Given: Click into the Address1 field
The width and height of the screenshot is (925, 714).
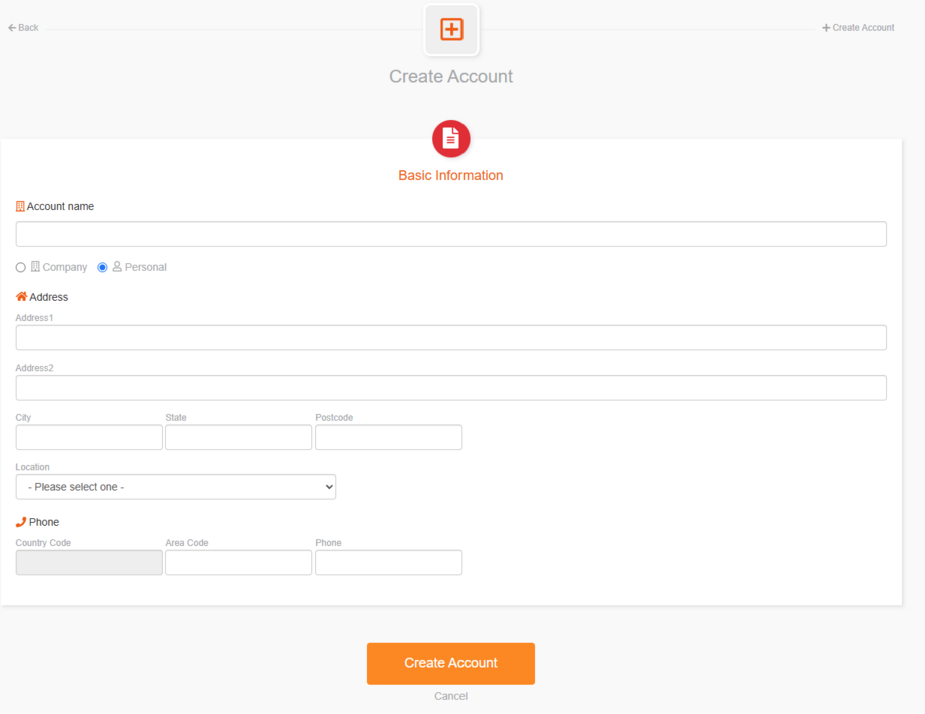Looking at the screenshot, I should 451,338.
